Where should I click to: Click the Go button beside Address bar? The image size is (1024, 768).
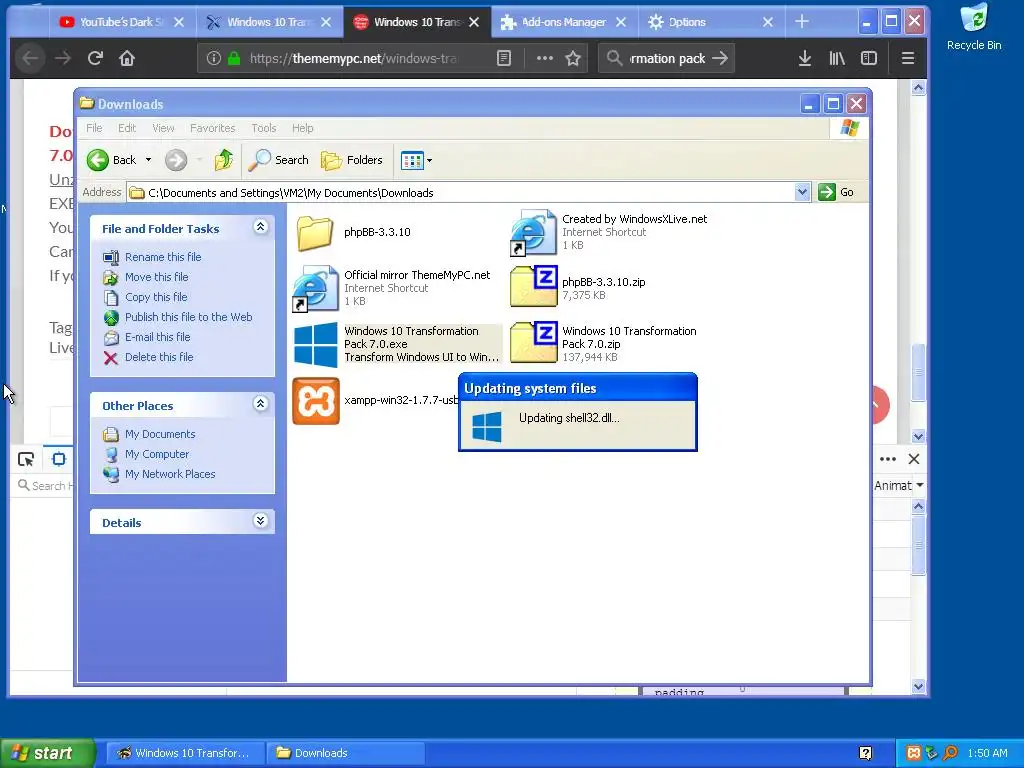click(837, 192)
